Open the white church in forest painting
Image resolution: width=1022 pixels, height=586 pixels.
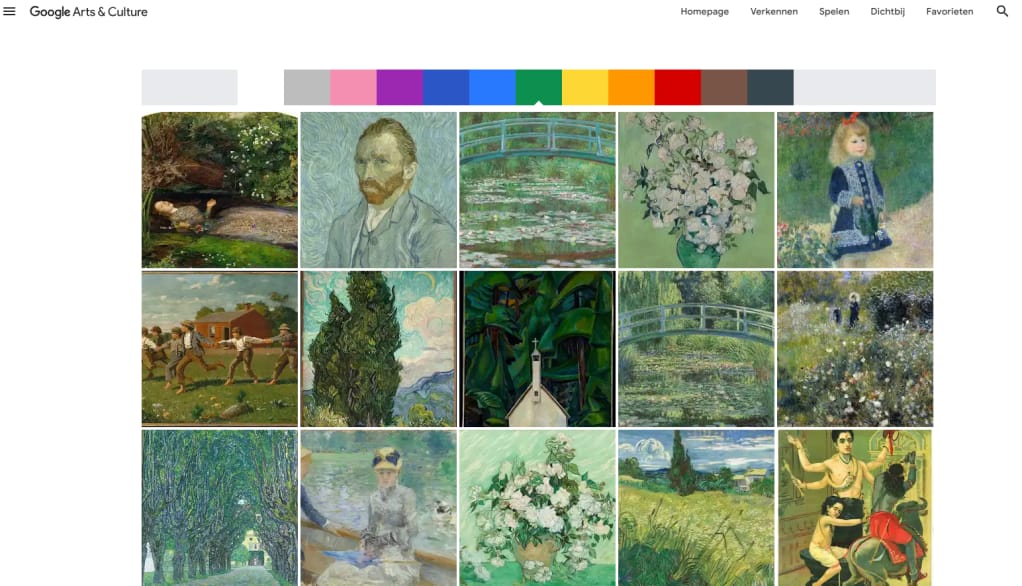click(537, 349)
